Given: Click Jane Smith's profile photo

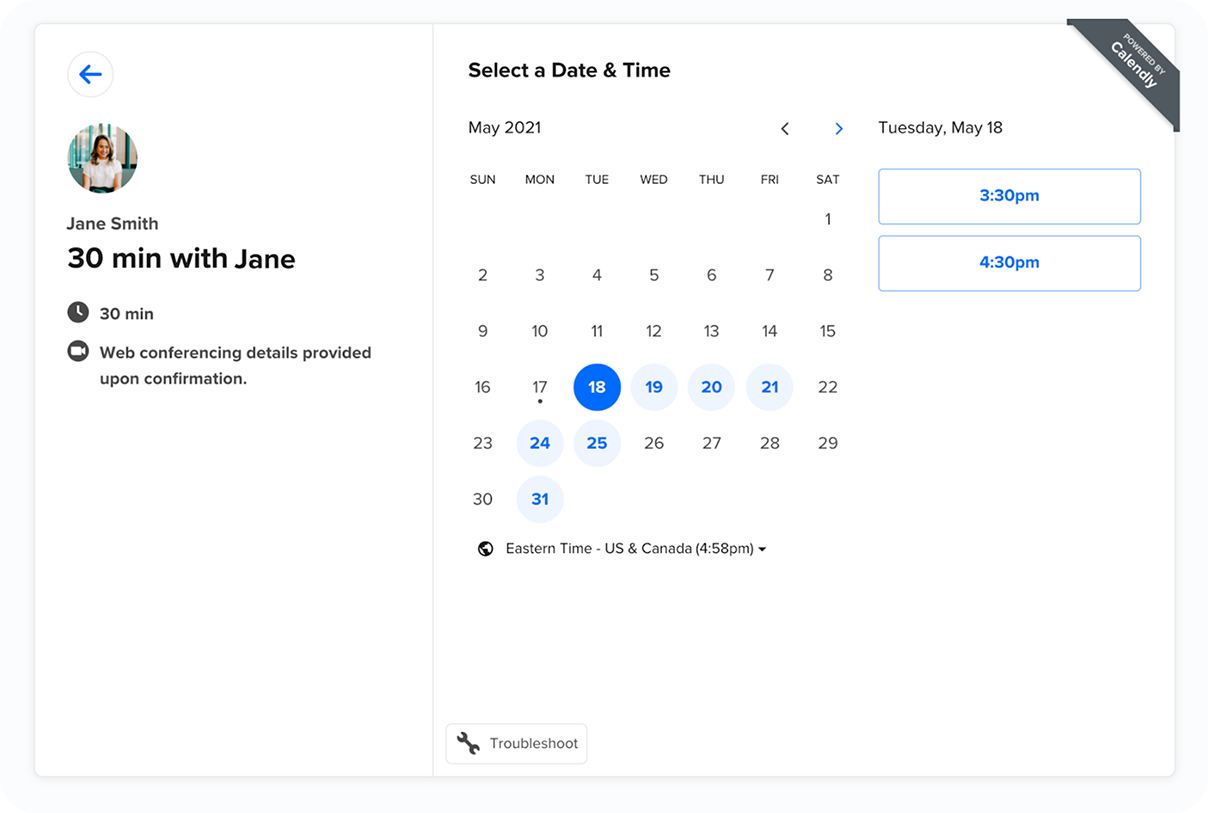Looking at the screenshot, I should [102, 158].
